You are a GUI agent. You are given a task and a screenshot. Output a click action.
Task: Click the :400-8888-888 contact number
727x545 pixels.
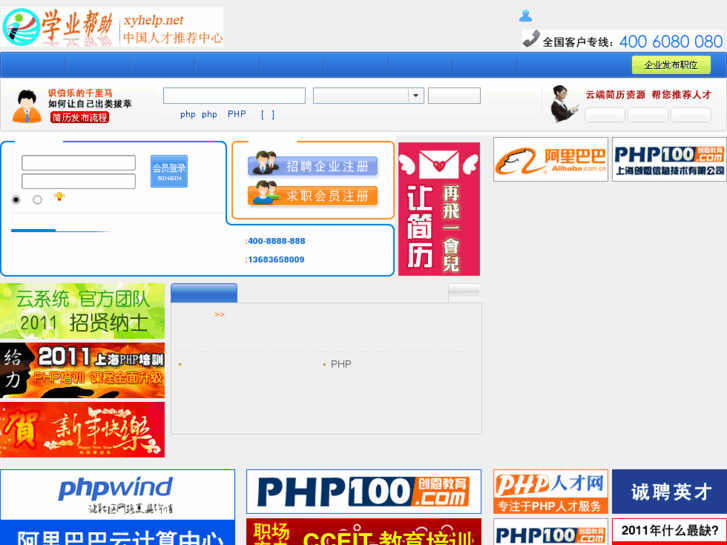click(x=275, y=241)
